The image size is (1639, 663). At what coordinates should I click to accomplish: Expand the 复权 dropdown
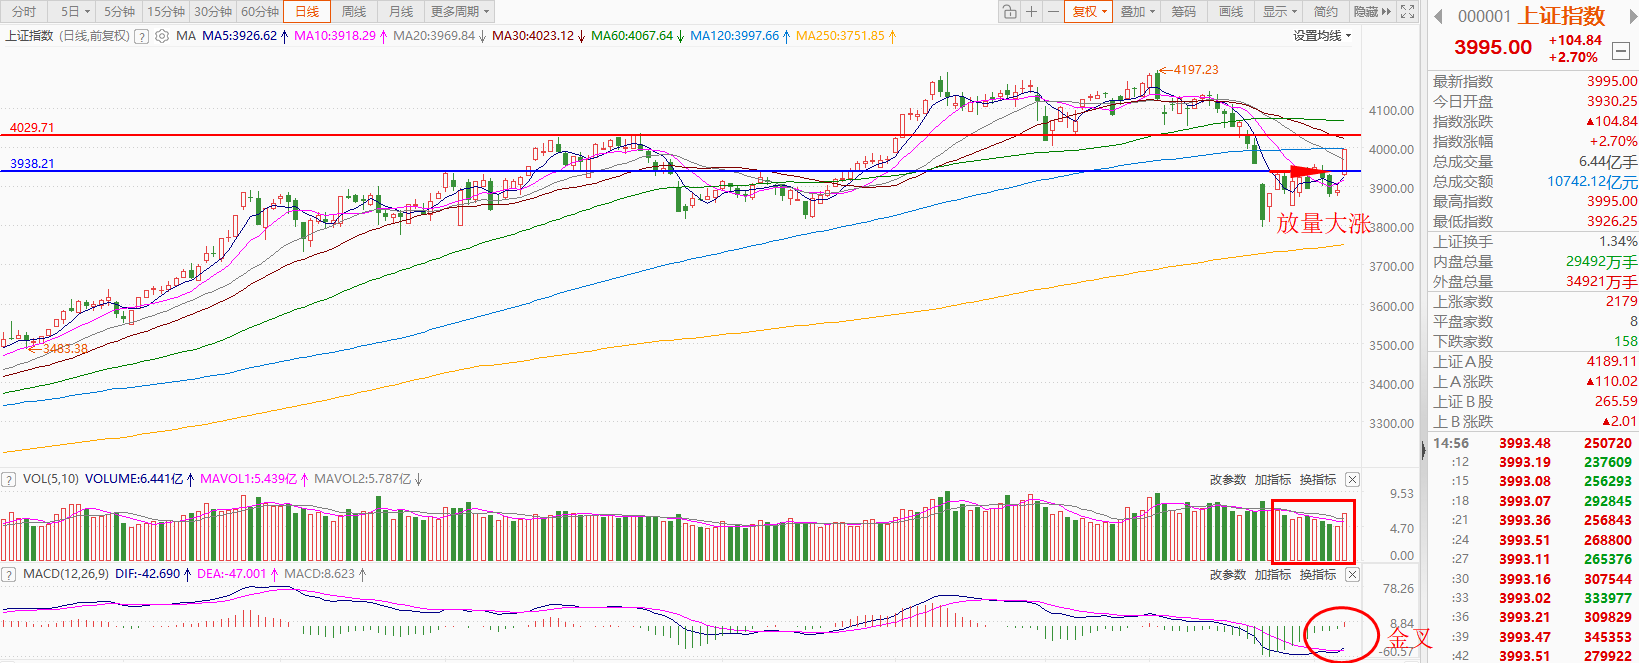pyautogui.click(x=1089, y=12)
